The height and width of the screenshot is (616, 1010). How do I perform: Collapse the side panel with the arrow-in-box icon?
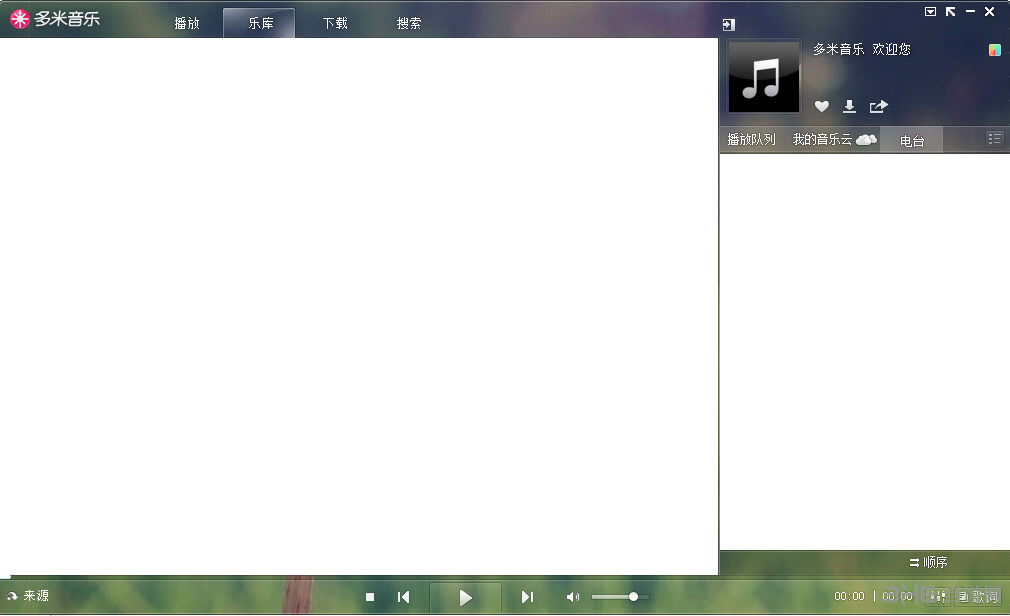click(728, 25)
